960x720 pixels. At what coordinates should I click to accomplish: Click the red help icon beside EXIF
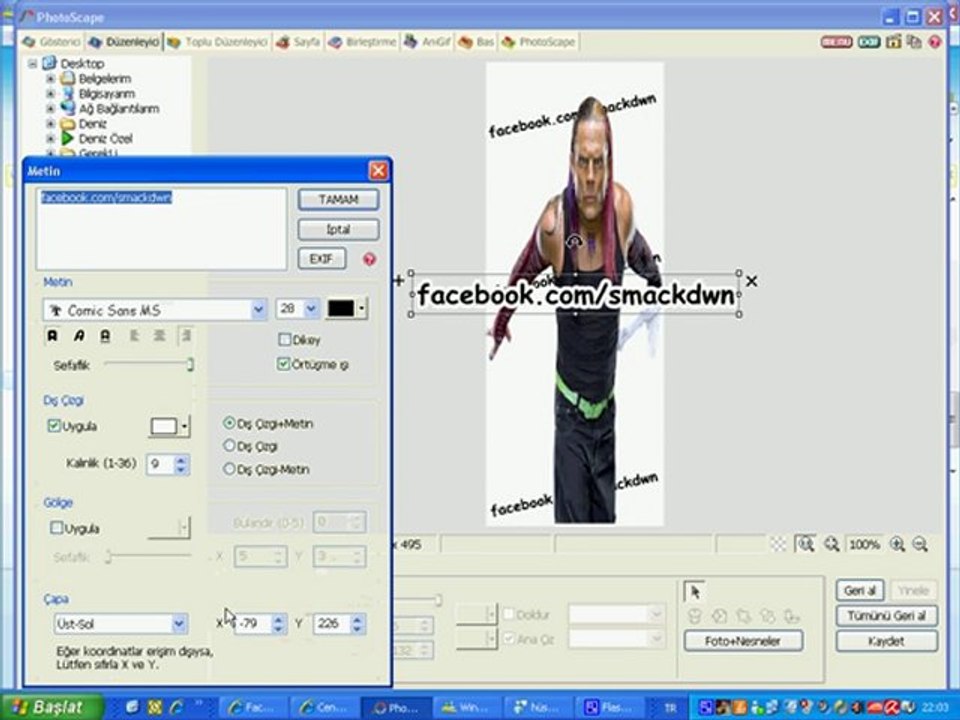[x=369, y=259]
